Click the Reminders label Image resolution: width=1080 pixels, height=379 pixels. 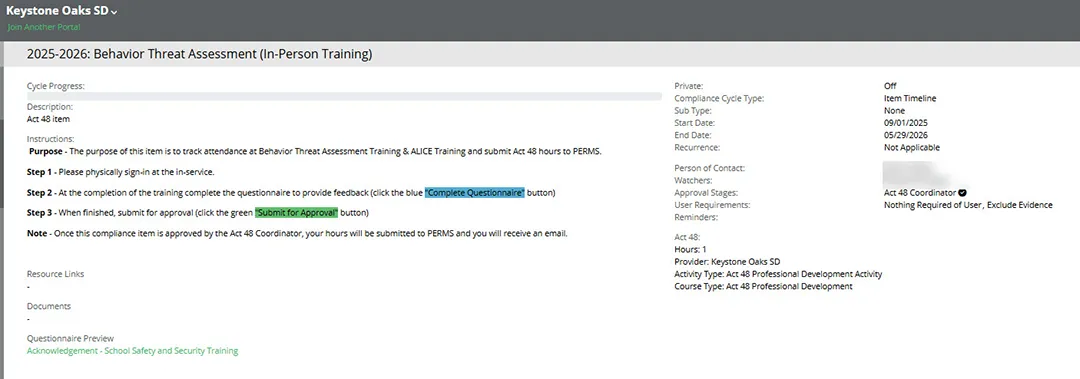(x=696, y=217)
